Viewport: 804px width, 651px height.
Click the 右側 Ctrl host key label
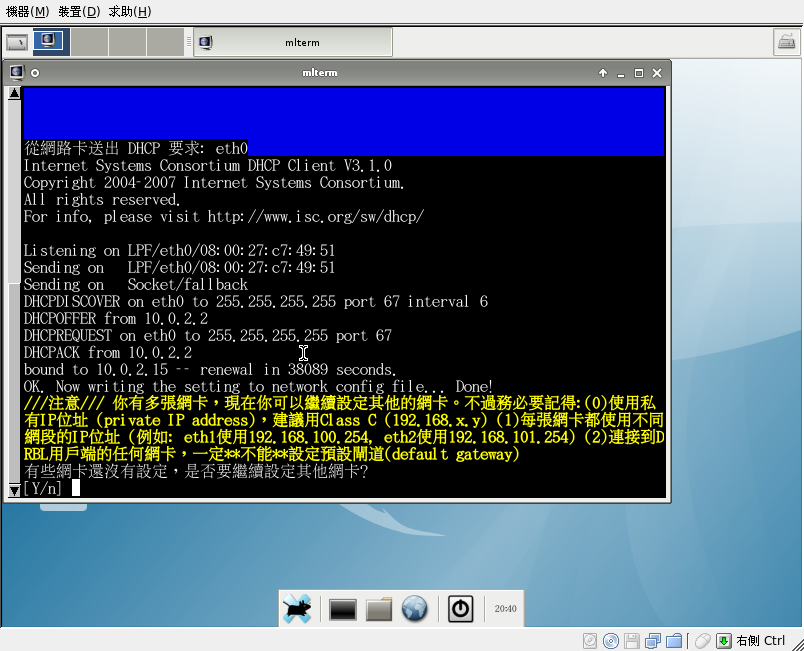pyautogui.click(x=760, y=641)
